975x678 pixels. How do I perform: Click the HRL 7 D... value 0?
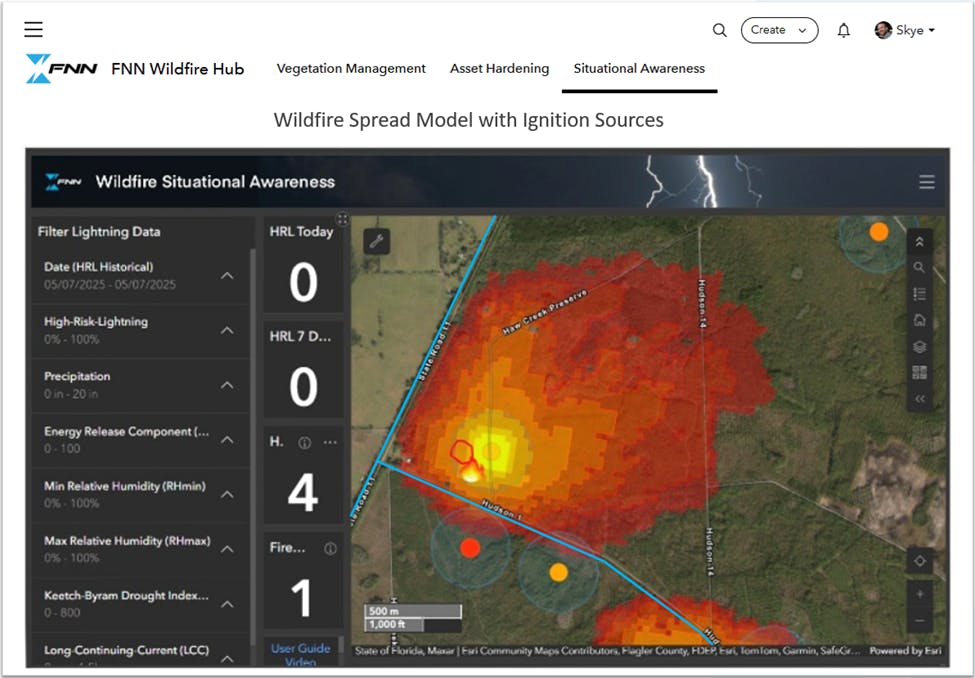pos(303,387)
